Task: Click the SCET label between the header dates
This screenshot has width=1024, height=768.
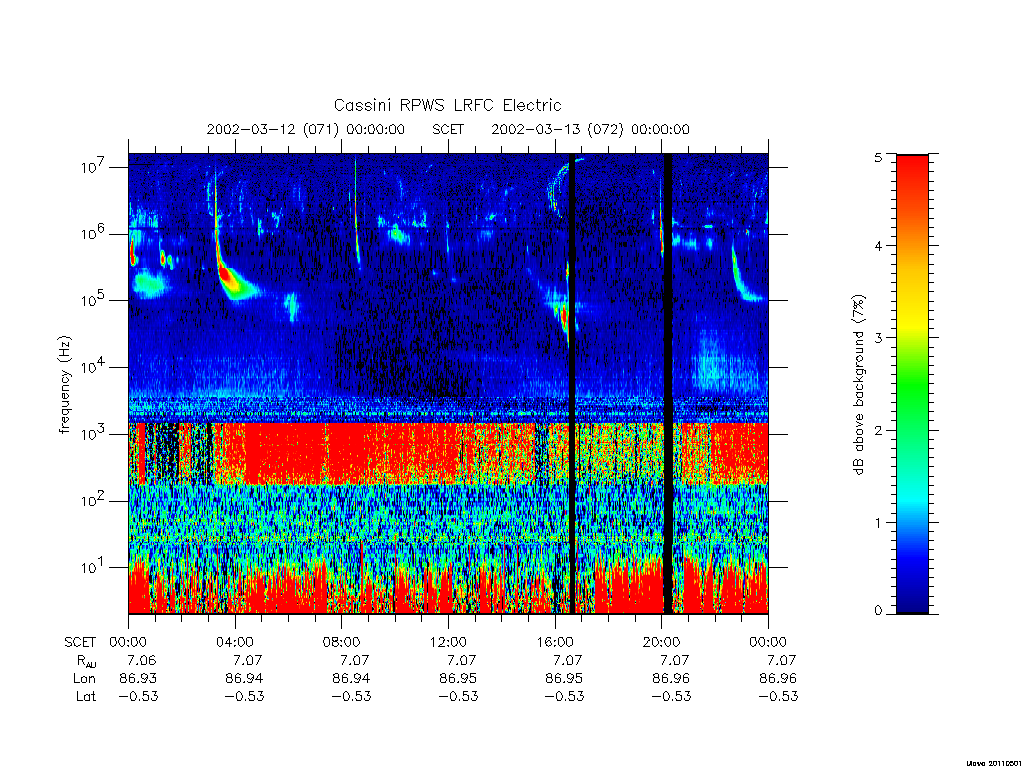Action: click(x=448, y=129)
